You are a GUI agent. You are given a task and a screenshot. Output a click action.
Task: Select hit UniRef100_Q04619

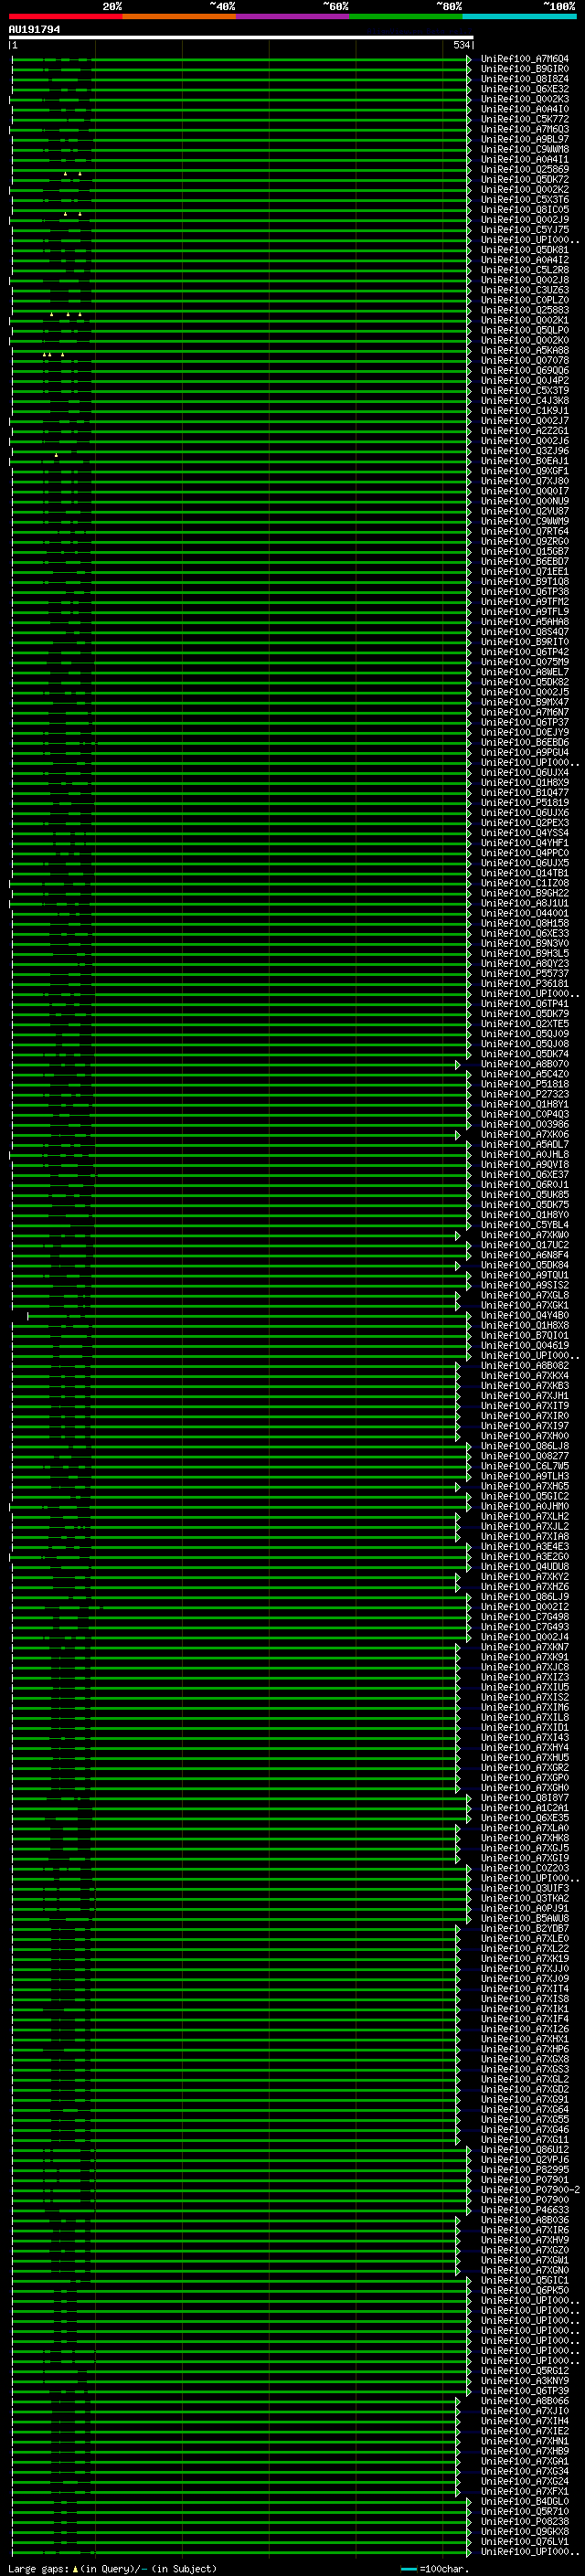[524, 1346]
